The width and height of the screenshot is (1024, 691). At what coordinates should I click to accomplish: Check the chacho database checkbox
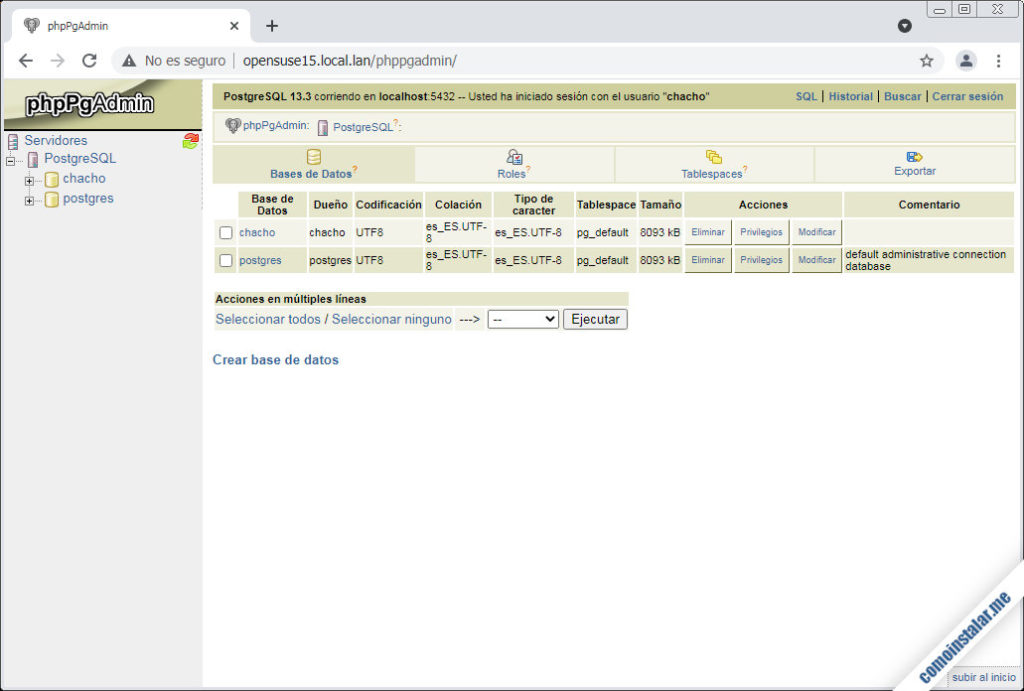226,233
